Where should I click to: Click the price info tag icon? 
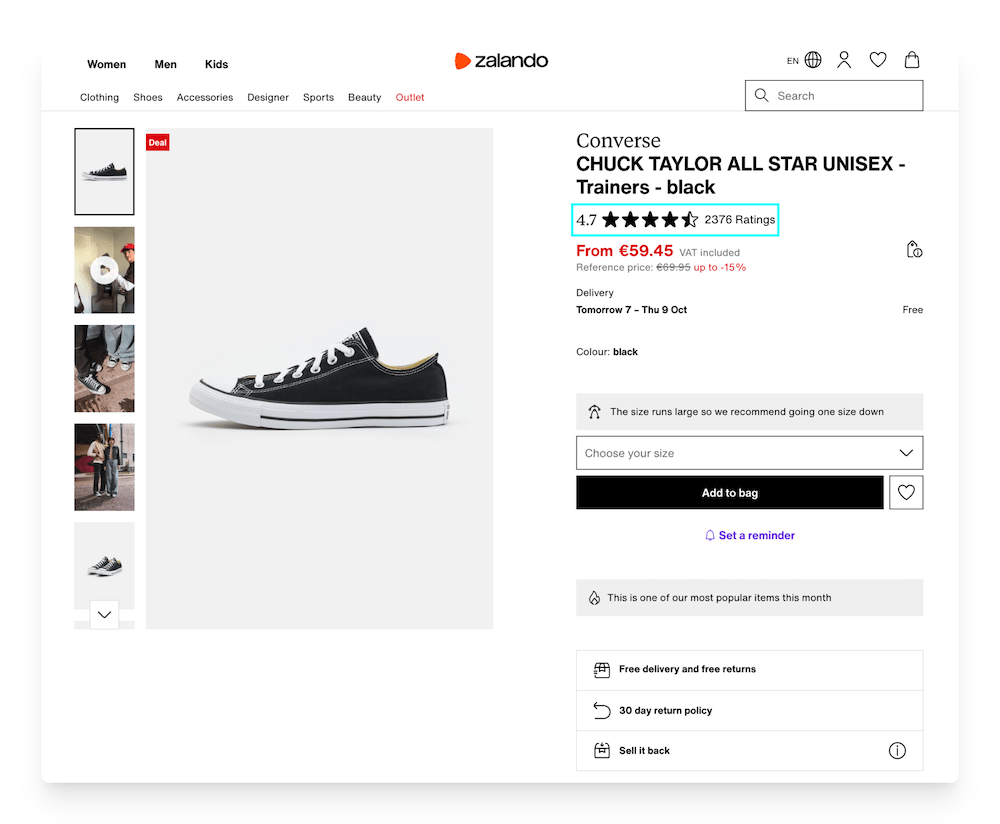click(x=913, y=250)
